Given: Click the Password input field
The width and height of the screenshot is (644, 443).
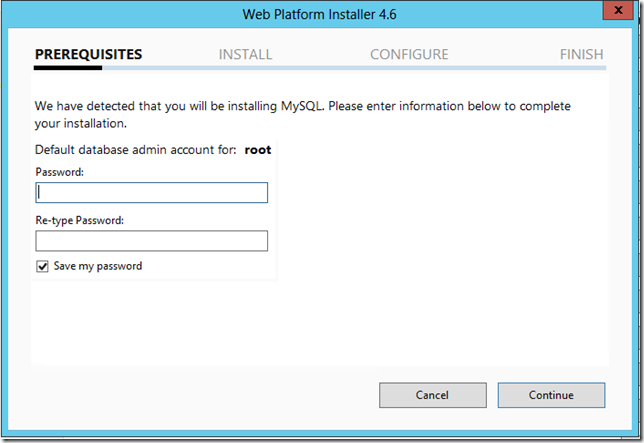Looking at the screenshot, I should pos(152,193).
